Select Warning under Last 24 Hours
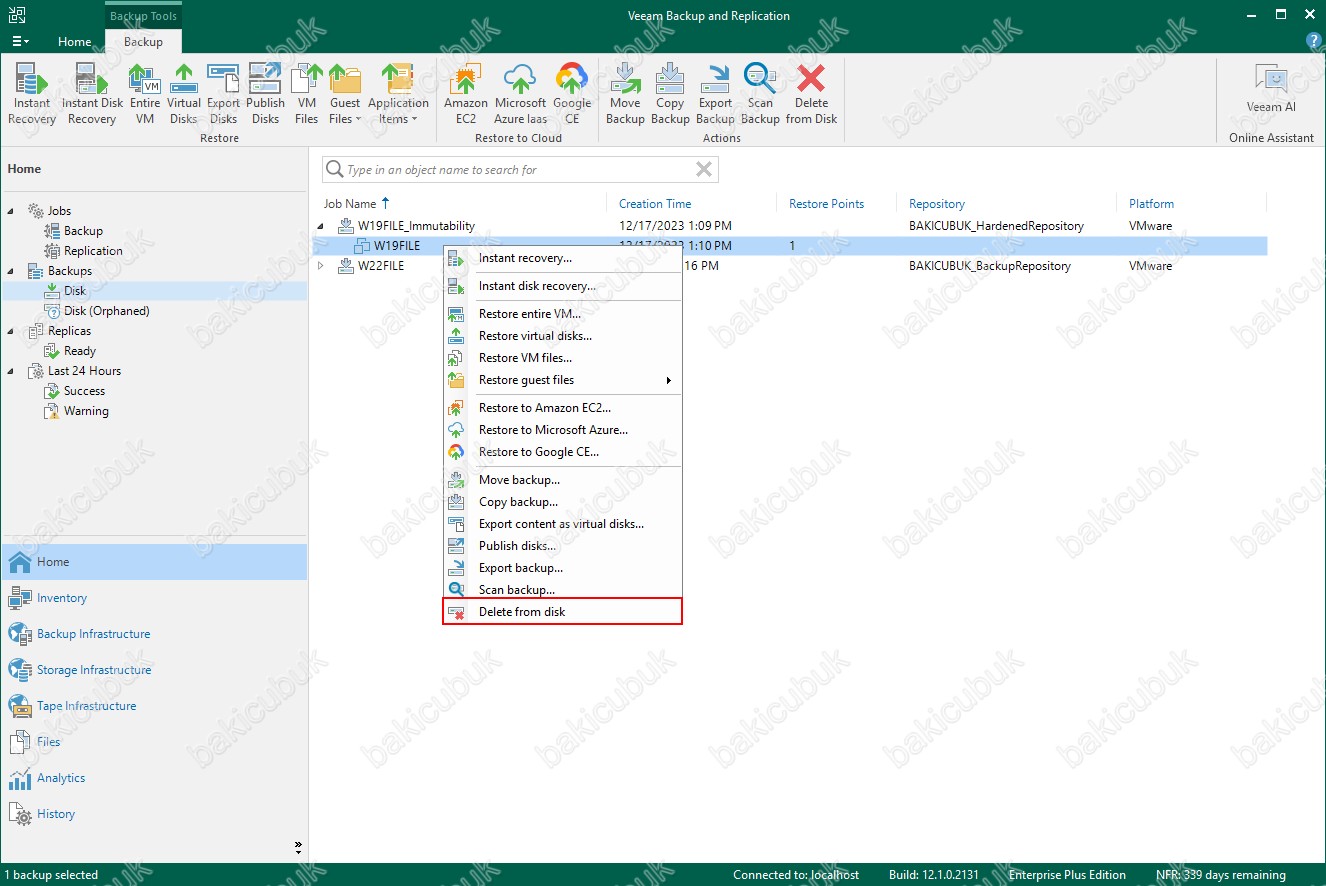Screen dimensions: 1326x886 pos(86,411)
